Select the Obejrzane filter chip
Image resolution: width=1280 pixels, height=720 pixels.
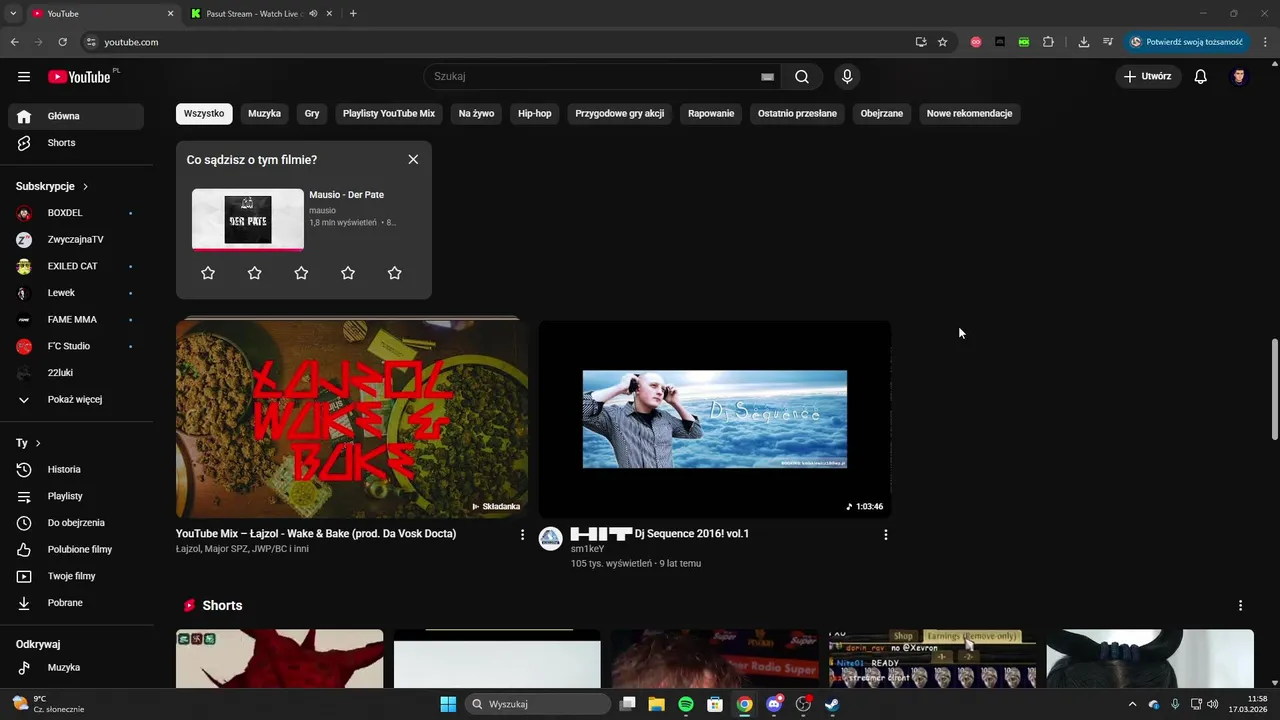(882, 114)
